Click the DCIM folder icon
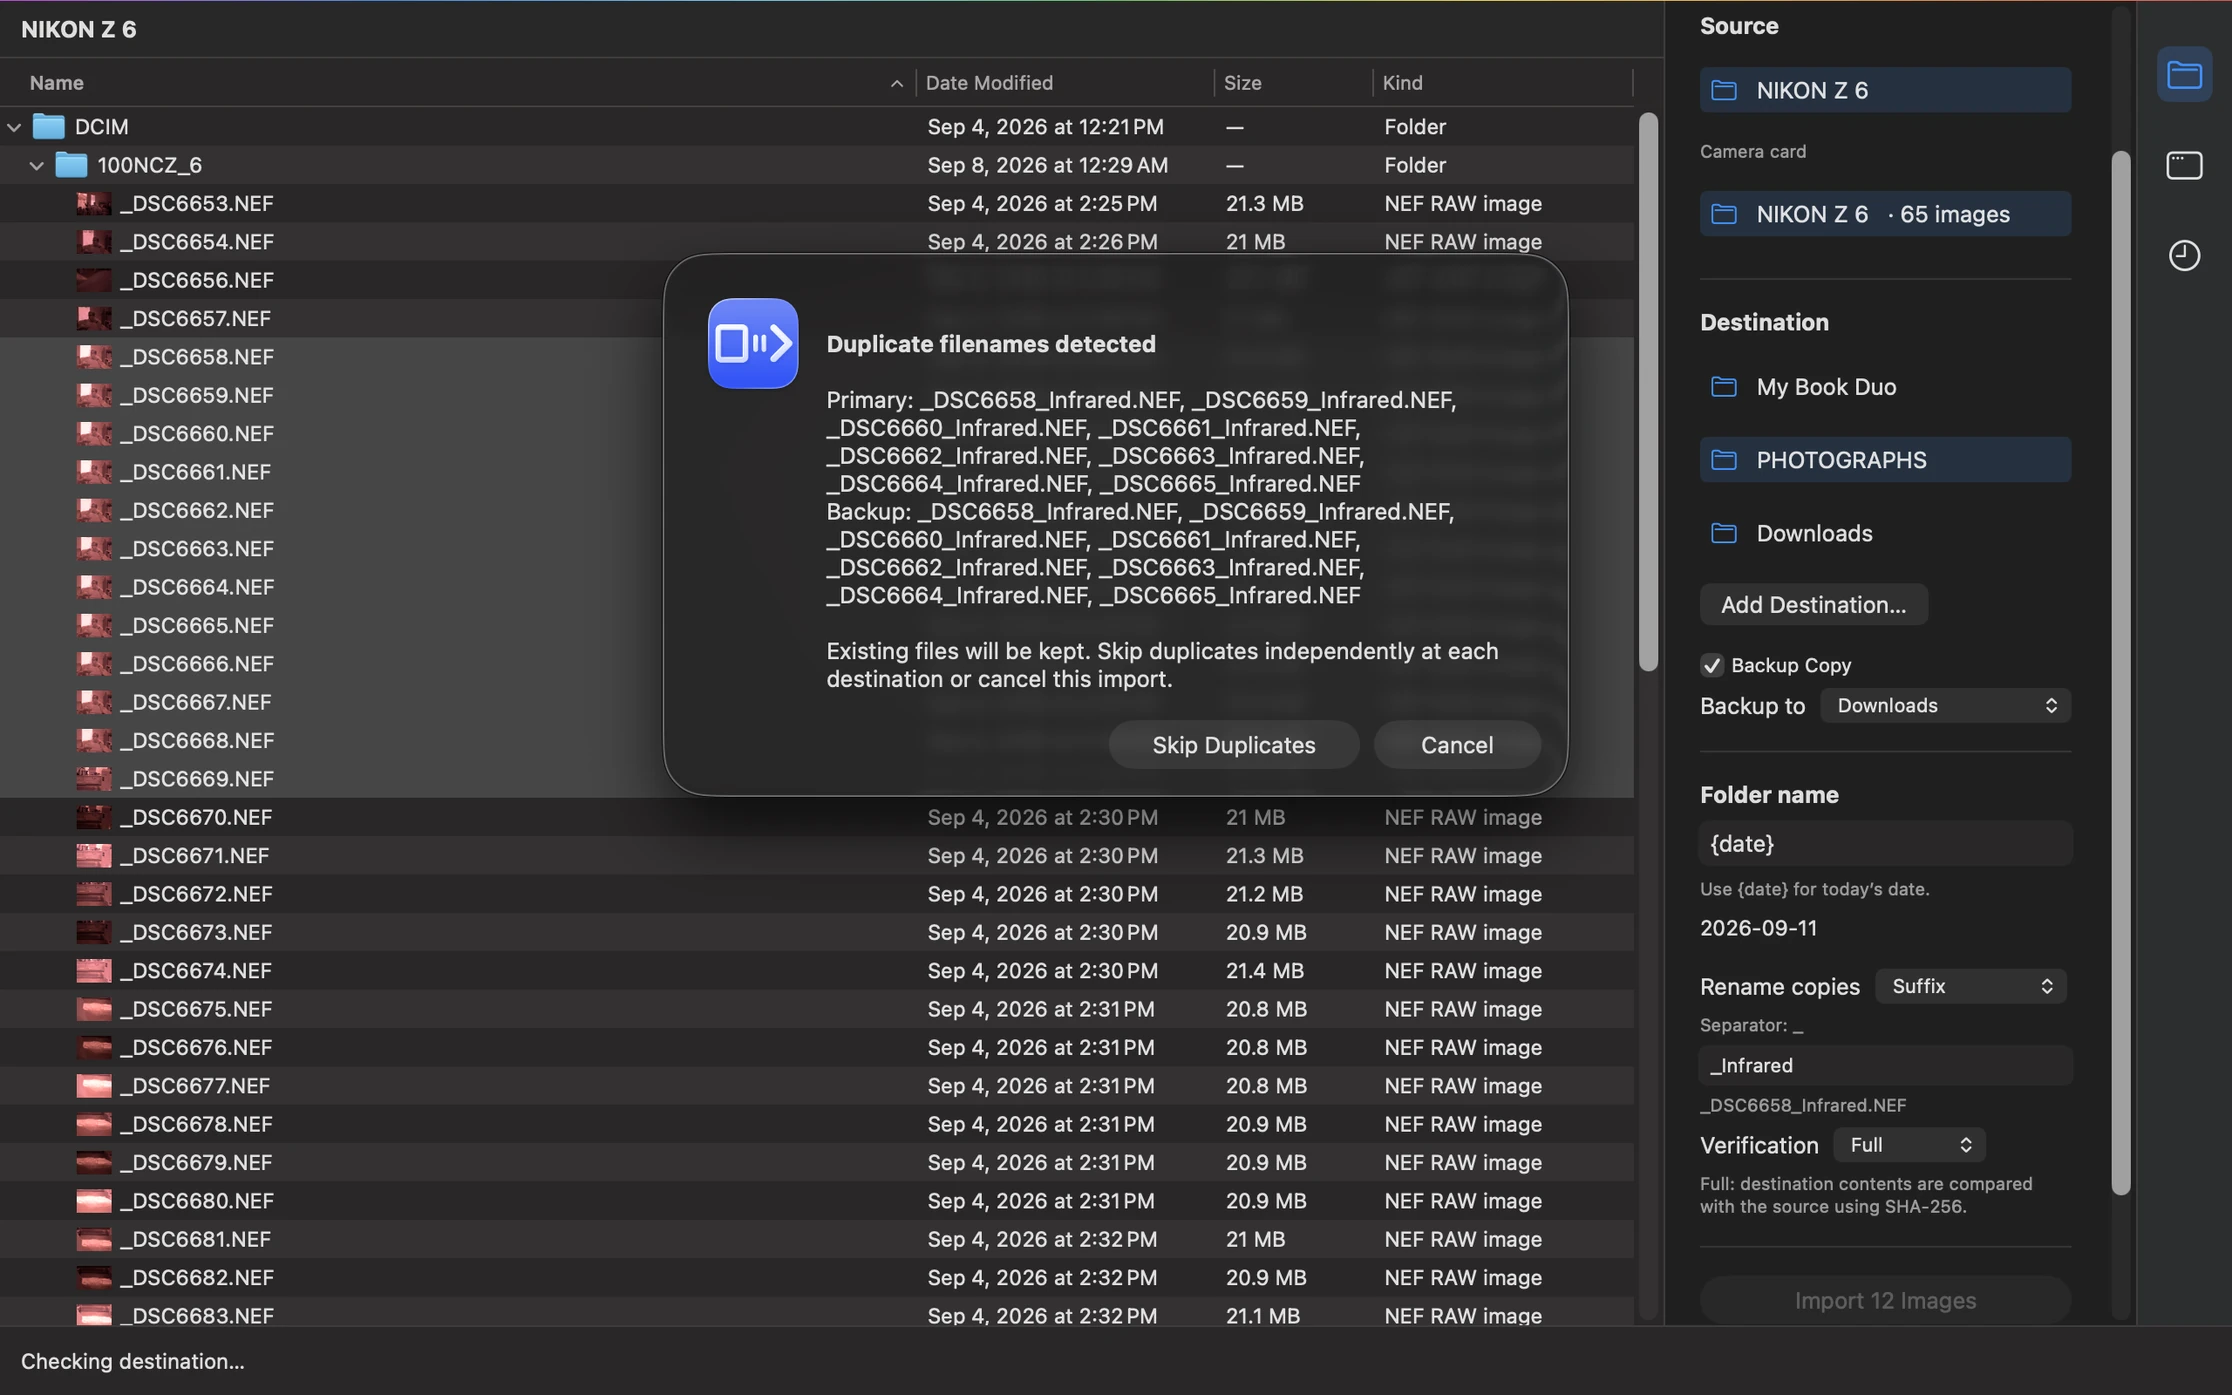Image resolution: width=2232 pixels, height=1395 pixels. pyautogui.click(x=48, y=126)
